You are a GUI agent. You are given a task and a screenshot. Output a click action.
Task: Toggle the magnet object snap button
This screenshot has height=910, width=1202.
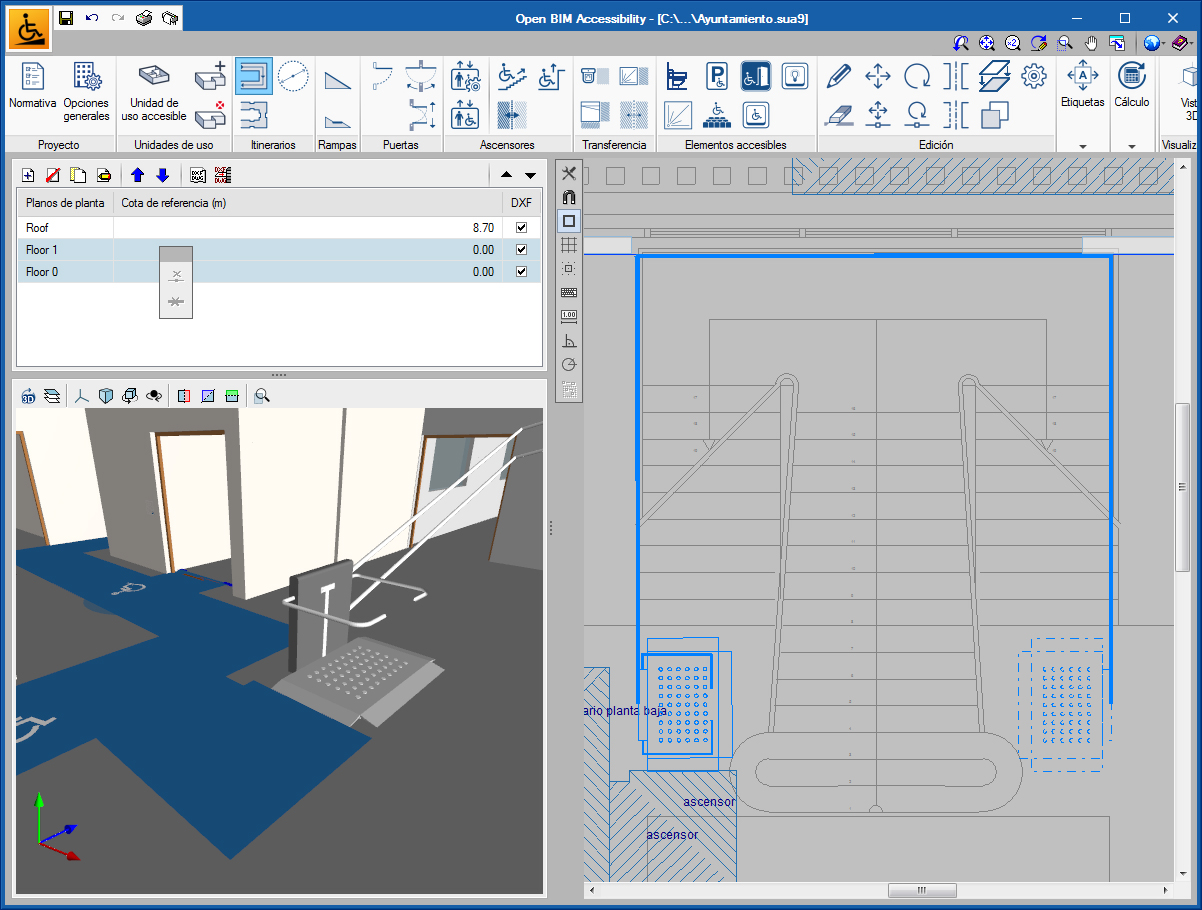pos(569,197)
